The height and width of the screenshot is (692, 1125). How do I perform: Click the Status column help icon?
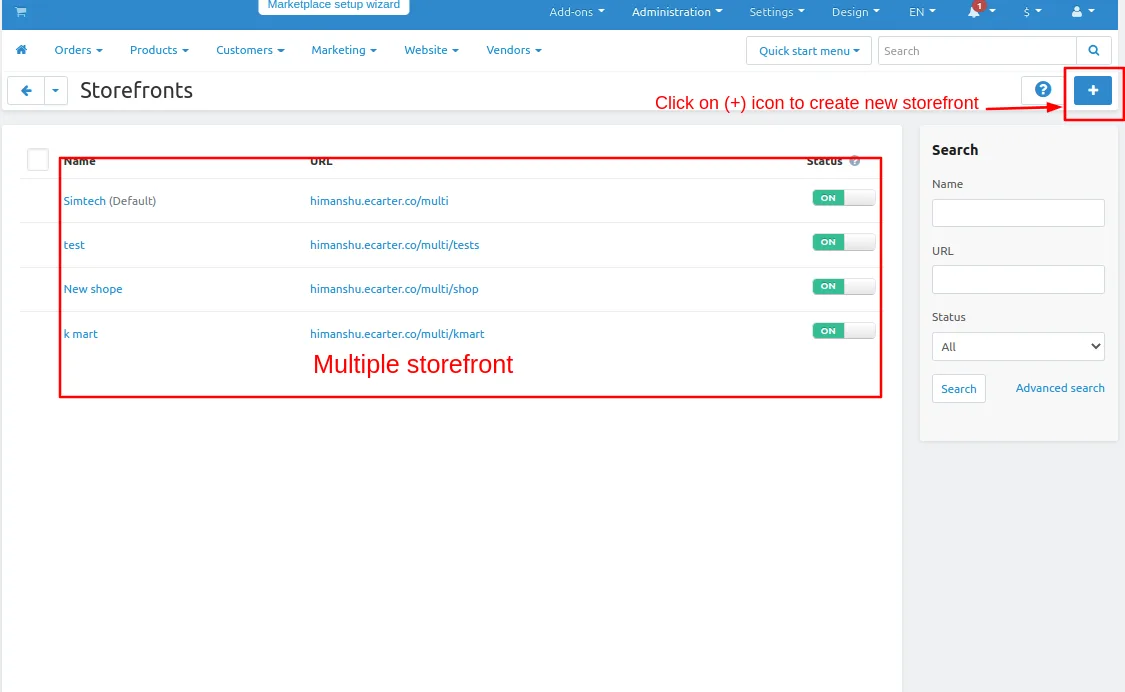[x=855, y=161]
